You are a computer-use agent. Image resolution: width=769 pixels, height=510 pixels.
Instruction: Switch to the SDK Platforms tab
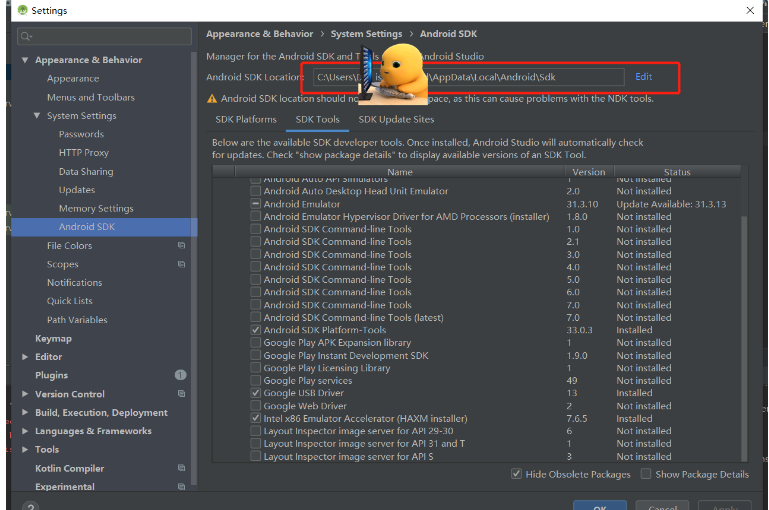point(246,120)
